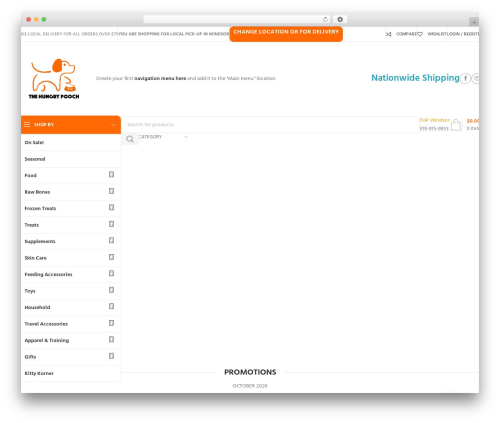Select the Food category
This screenshot has height=423, width=500.
[71, 175]
